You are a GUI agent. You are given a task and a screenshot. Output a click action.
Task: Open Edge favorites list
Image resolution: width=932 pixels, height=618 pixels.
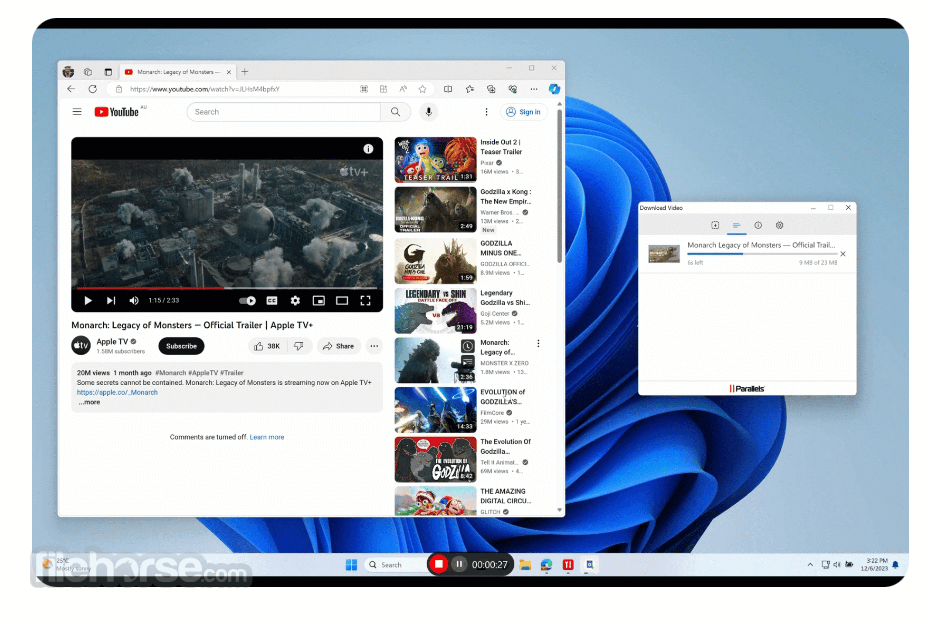pos(470,89)
